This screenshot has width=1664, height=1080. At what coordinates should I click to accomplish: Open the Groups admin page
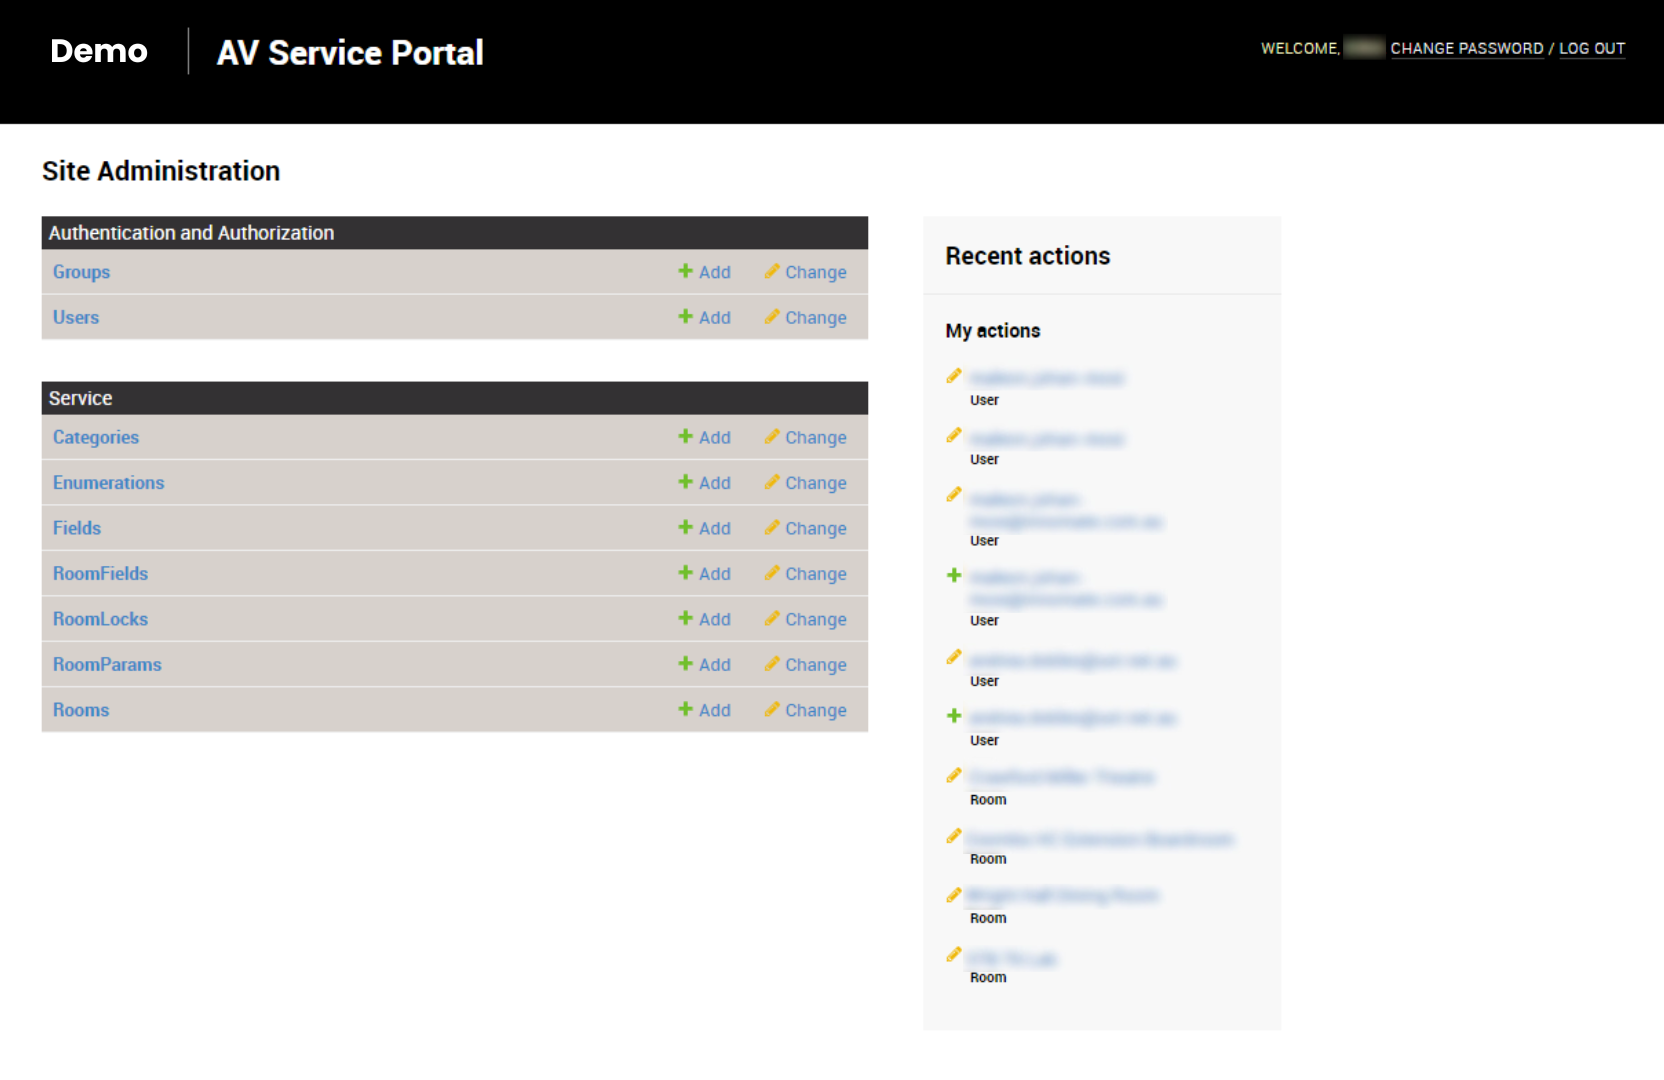pos(80,271)
